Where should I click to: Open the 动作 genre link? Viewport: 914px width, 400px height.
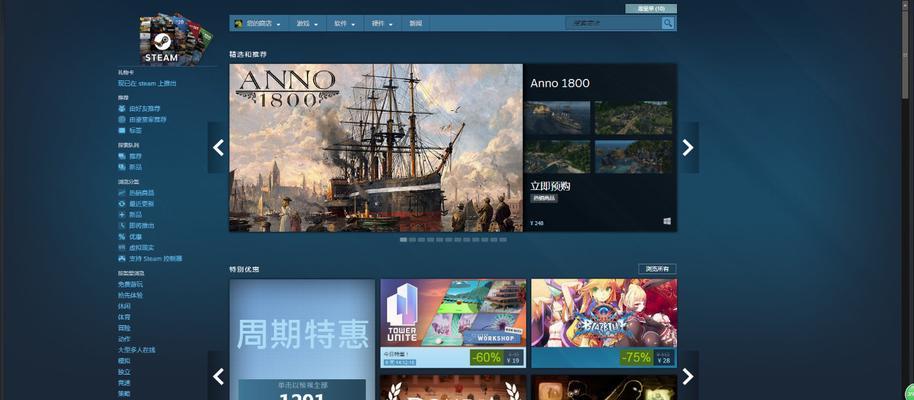pyautogui.click(x=124, y=339)
